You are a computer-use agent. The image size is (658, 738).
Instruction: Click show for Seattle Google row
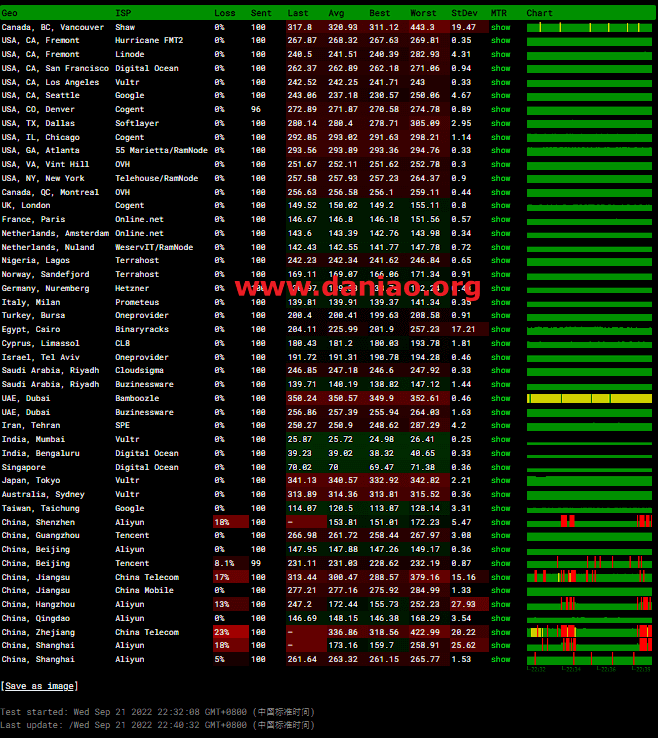click(x=500, y=96)
